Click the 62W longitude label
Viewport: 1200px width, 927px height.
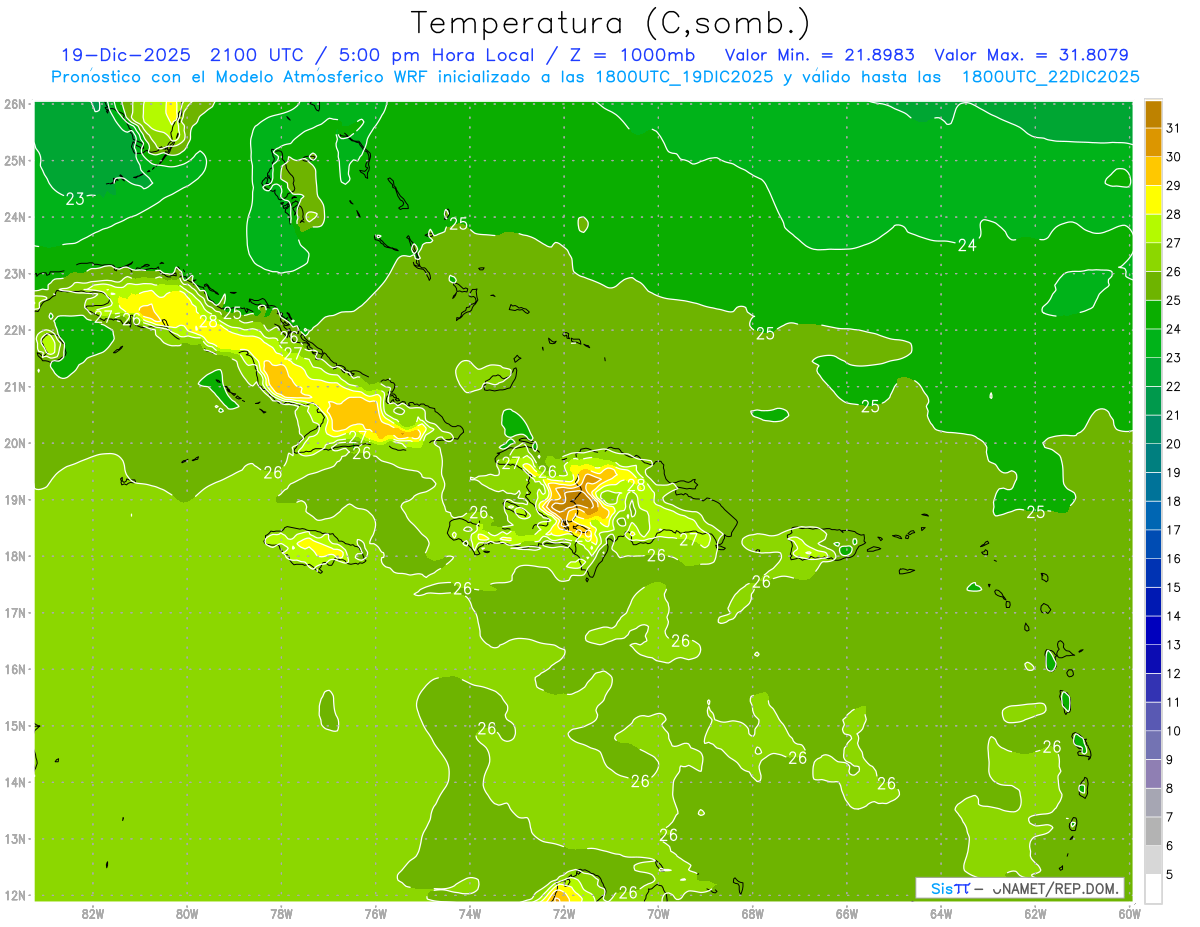[x=1035, y=913]
